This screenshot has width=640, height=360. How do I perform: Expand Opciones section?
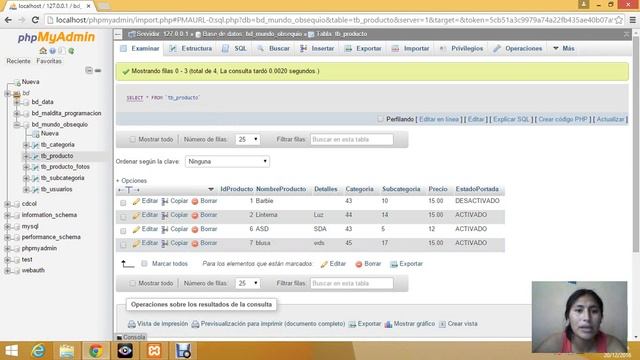(x=131, y=180)
